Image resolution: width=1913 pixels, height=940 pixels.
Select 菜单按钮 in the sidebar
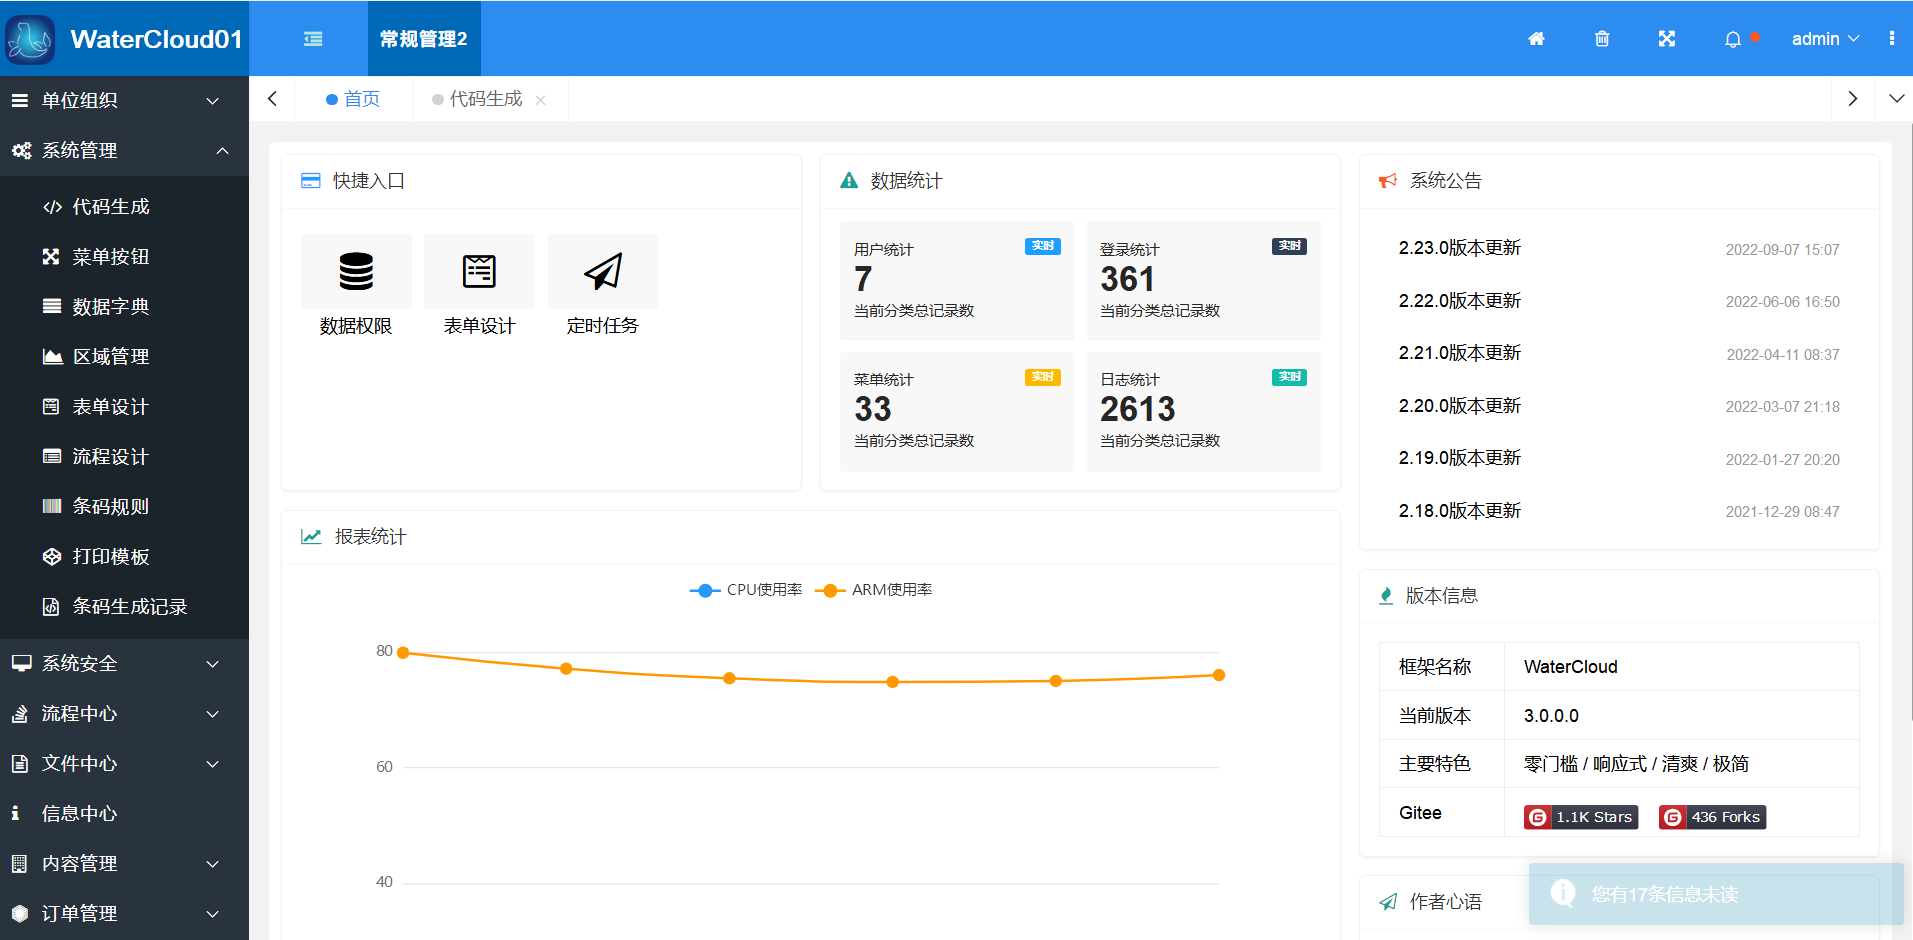pyautogui.click(x=111, y=257)
